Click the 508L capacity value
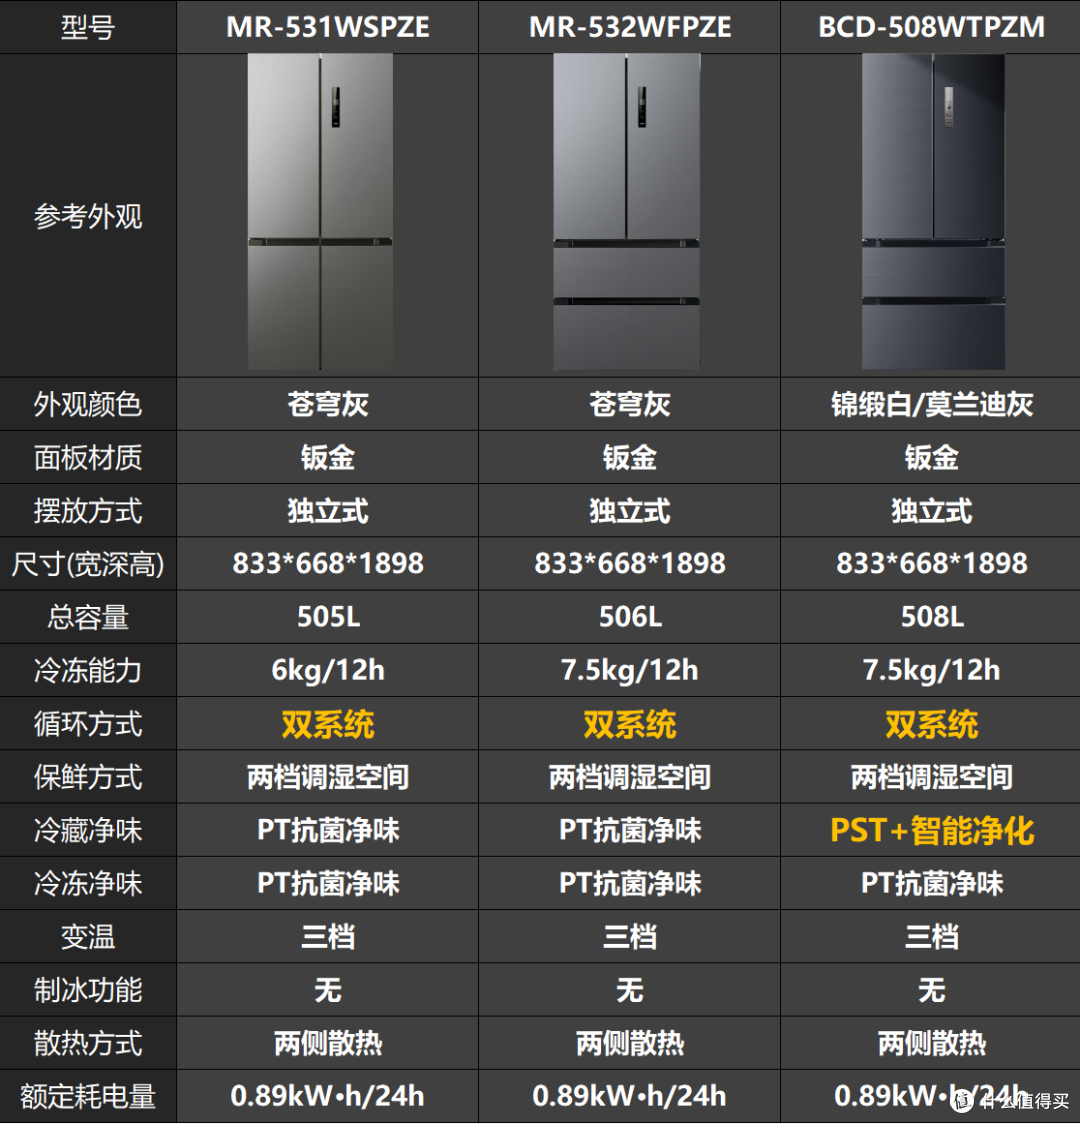Viewport: 1080px width, 1124px height. click(932, 616)
